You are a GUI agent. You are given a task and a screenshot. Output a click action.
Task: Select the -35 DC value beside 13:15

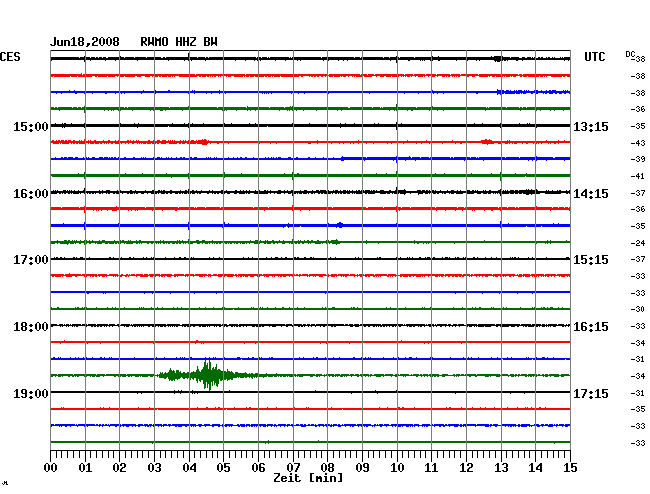[x=638, y=126]
